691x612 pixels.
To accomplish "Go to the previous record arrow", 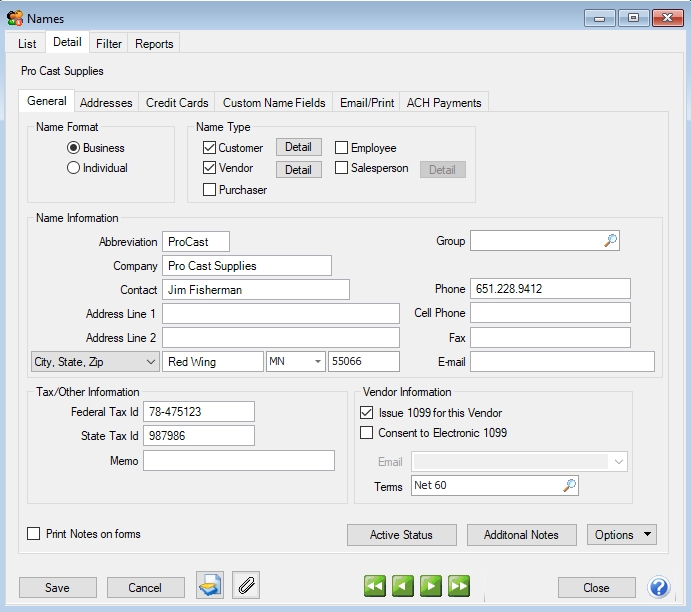I will (402, 587).
